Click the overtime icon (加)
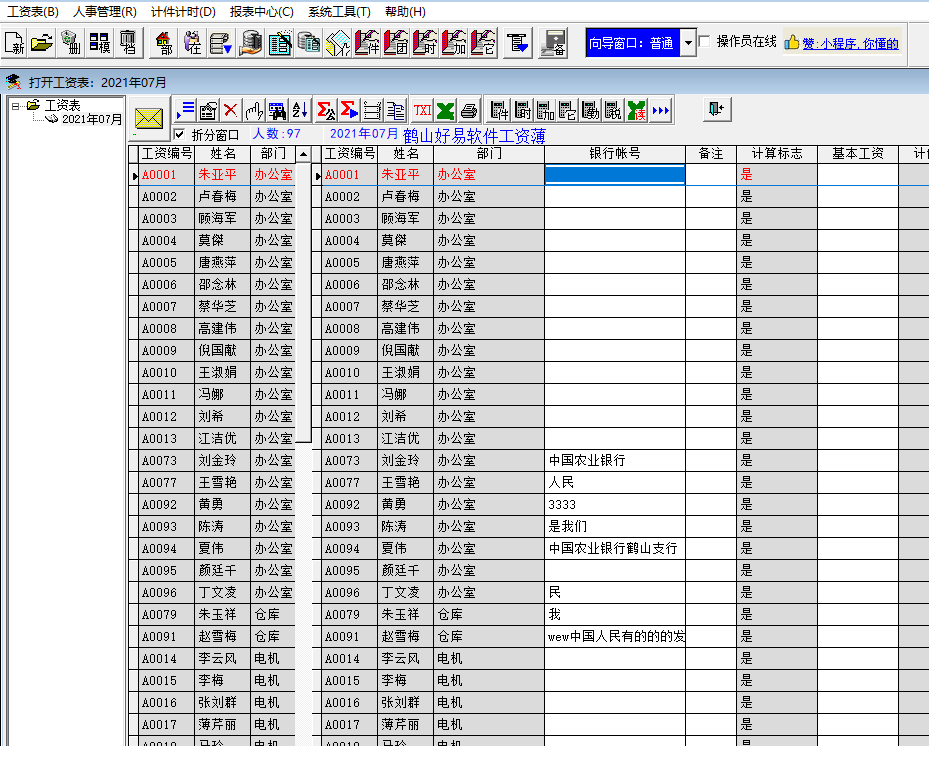929x769 pixels. (x=454, y=43)
